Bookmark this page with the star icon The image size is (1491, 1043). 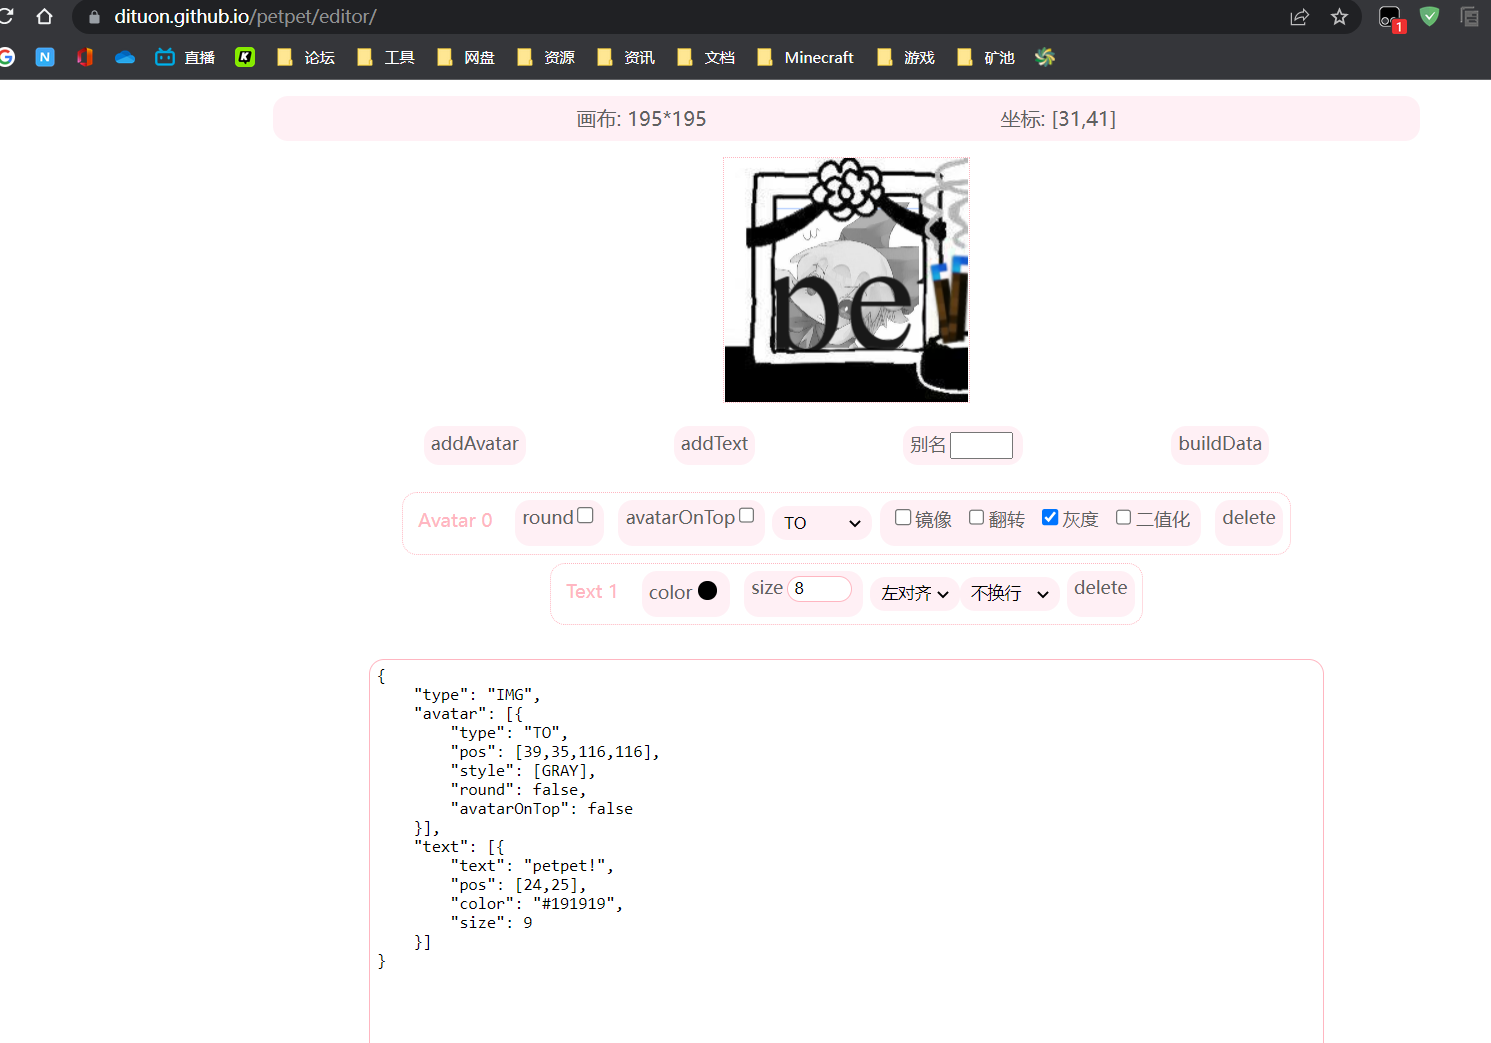1339,17
